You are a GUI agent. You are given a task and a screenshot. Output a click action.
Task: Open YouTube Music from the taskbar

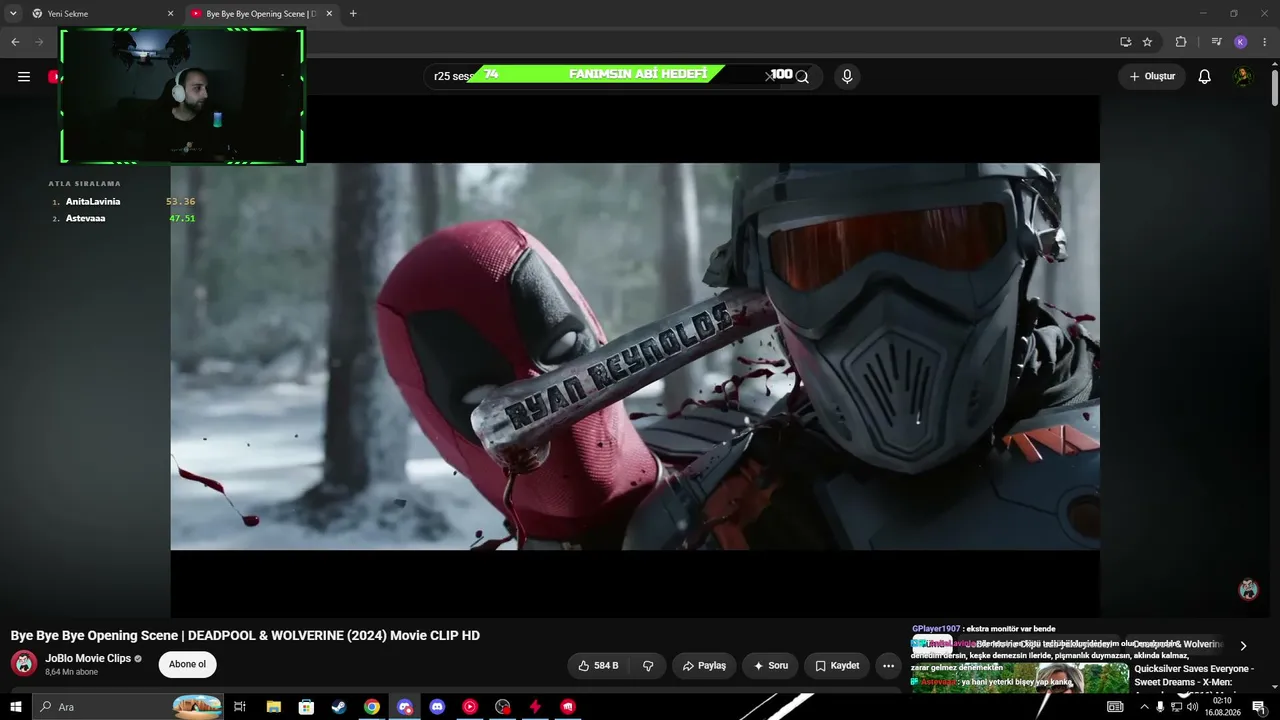pos(470,707)
